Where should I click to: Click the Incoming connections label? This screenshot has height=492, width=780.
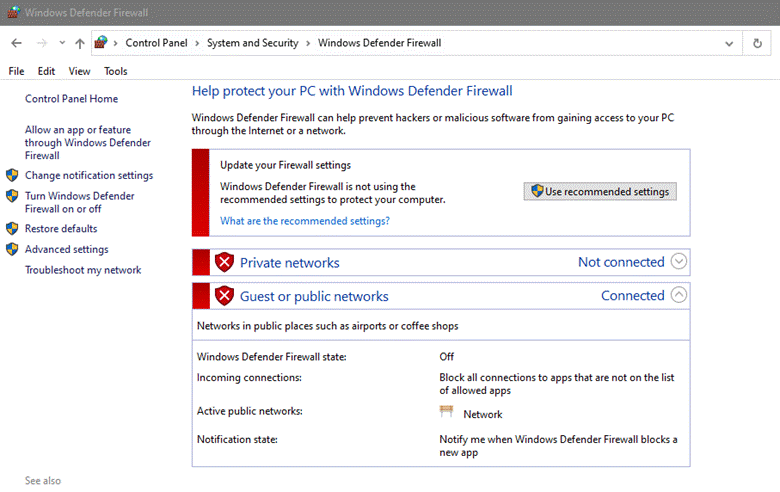(x=249, y=378)
